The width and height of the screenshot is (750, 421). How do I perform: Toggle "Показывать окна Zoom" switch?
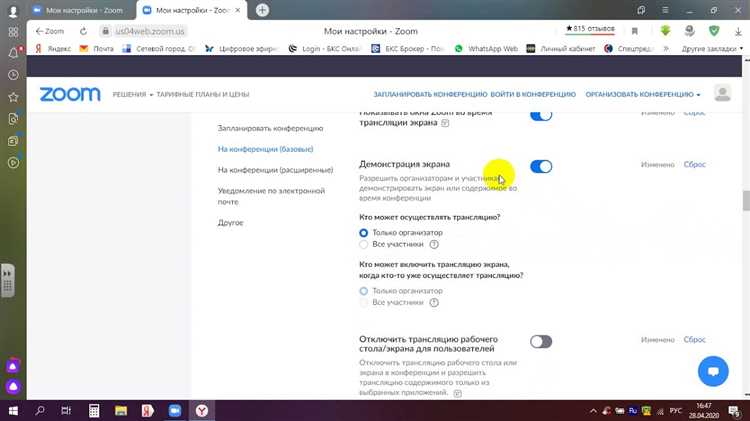click(541, 115)
